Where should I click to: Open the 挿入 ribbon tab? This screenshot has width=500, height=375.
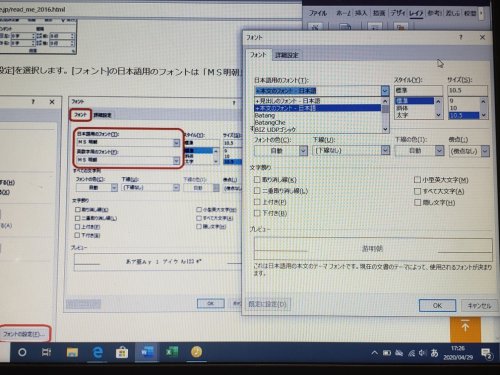361,13
